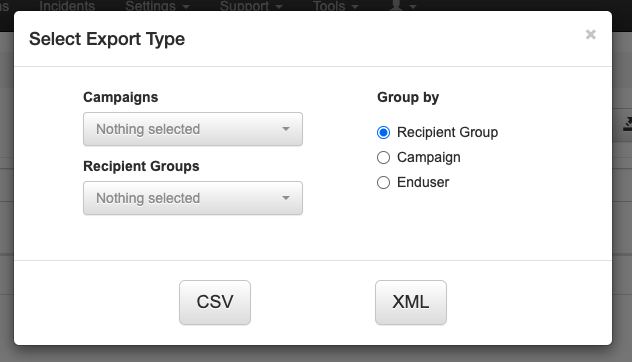Export as XML

pos(411,302)
